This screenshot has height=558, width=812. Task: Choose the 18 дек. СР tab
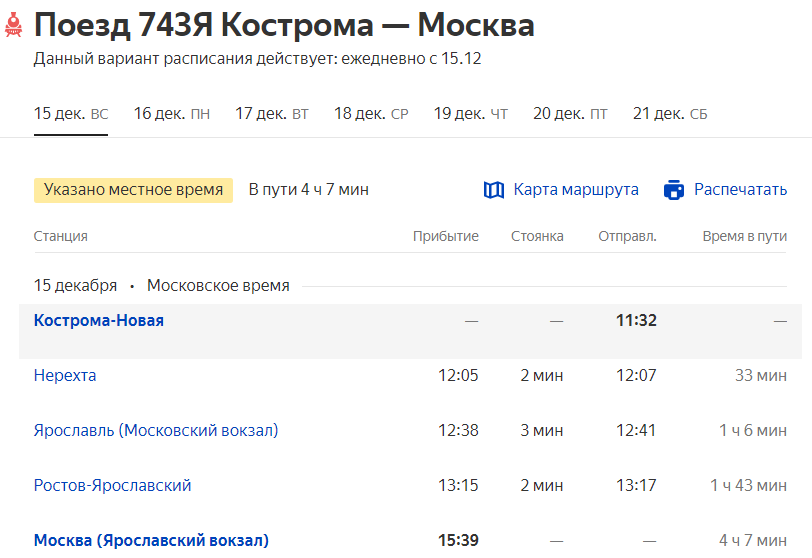coord(371,114)
